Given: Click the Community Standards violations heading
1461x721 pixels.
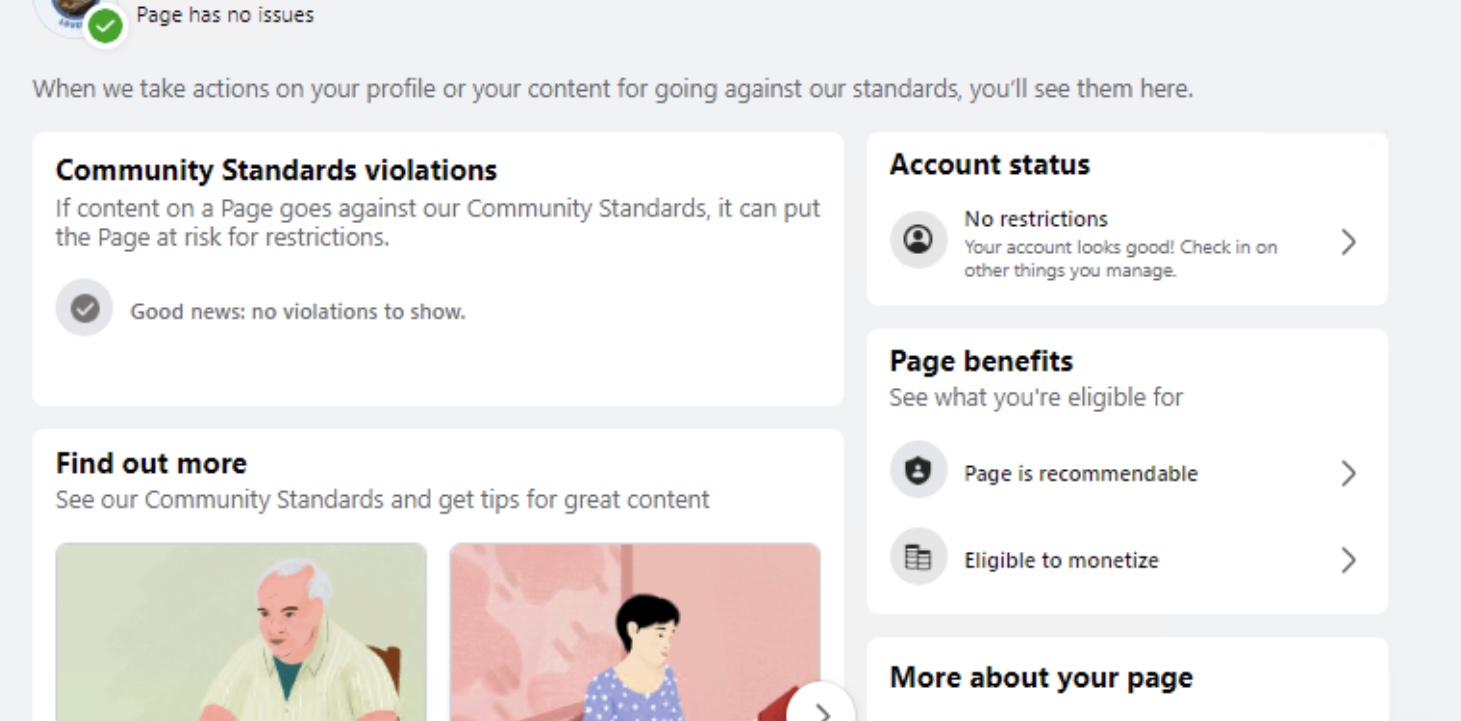Looking at the screenshot, I should tap(276, 170).
